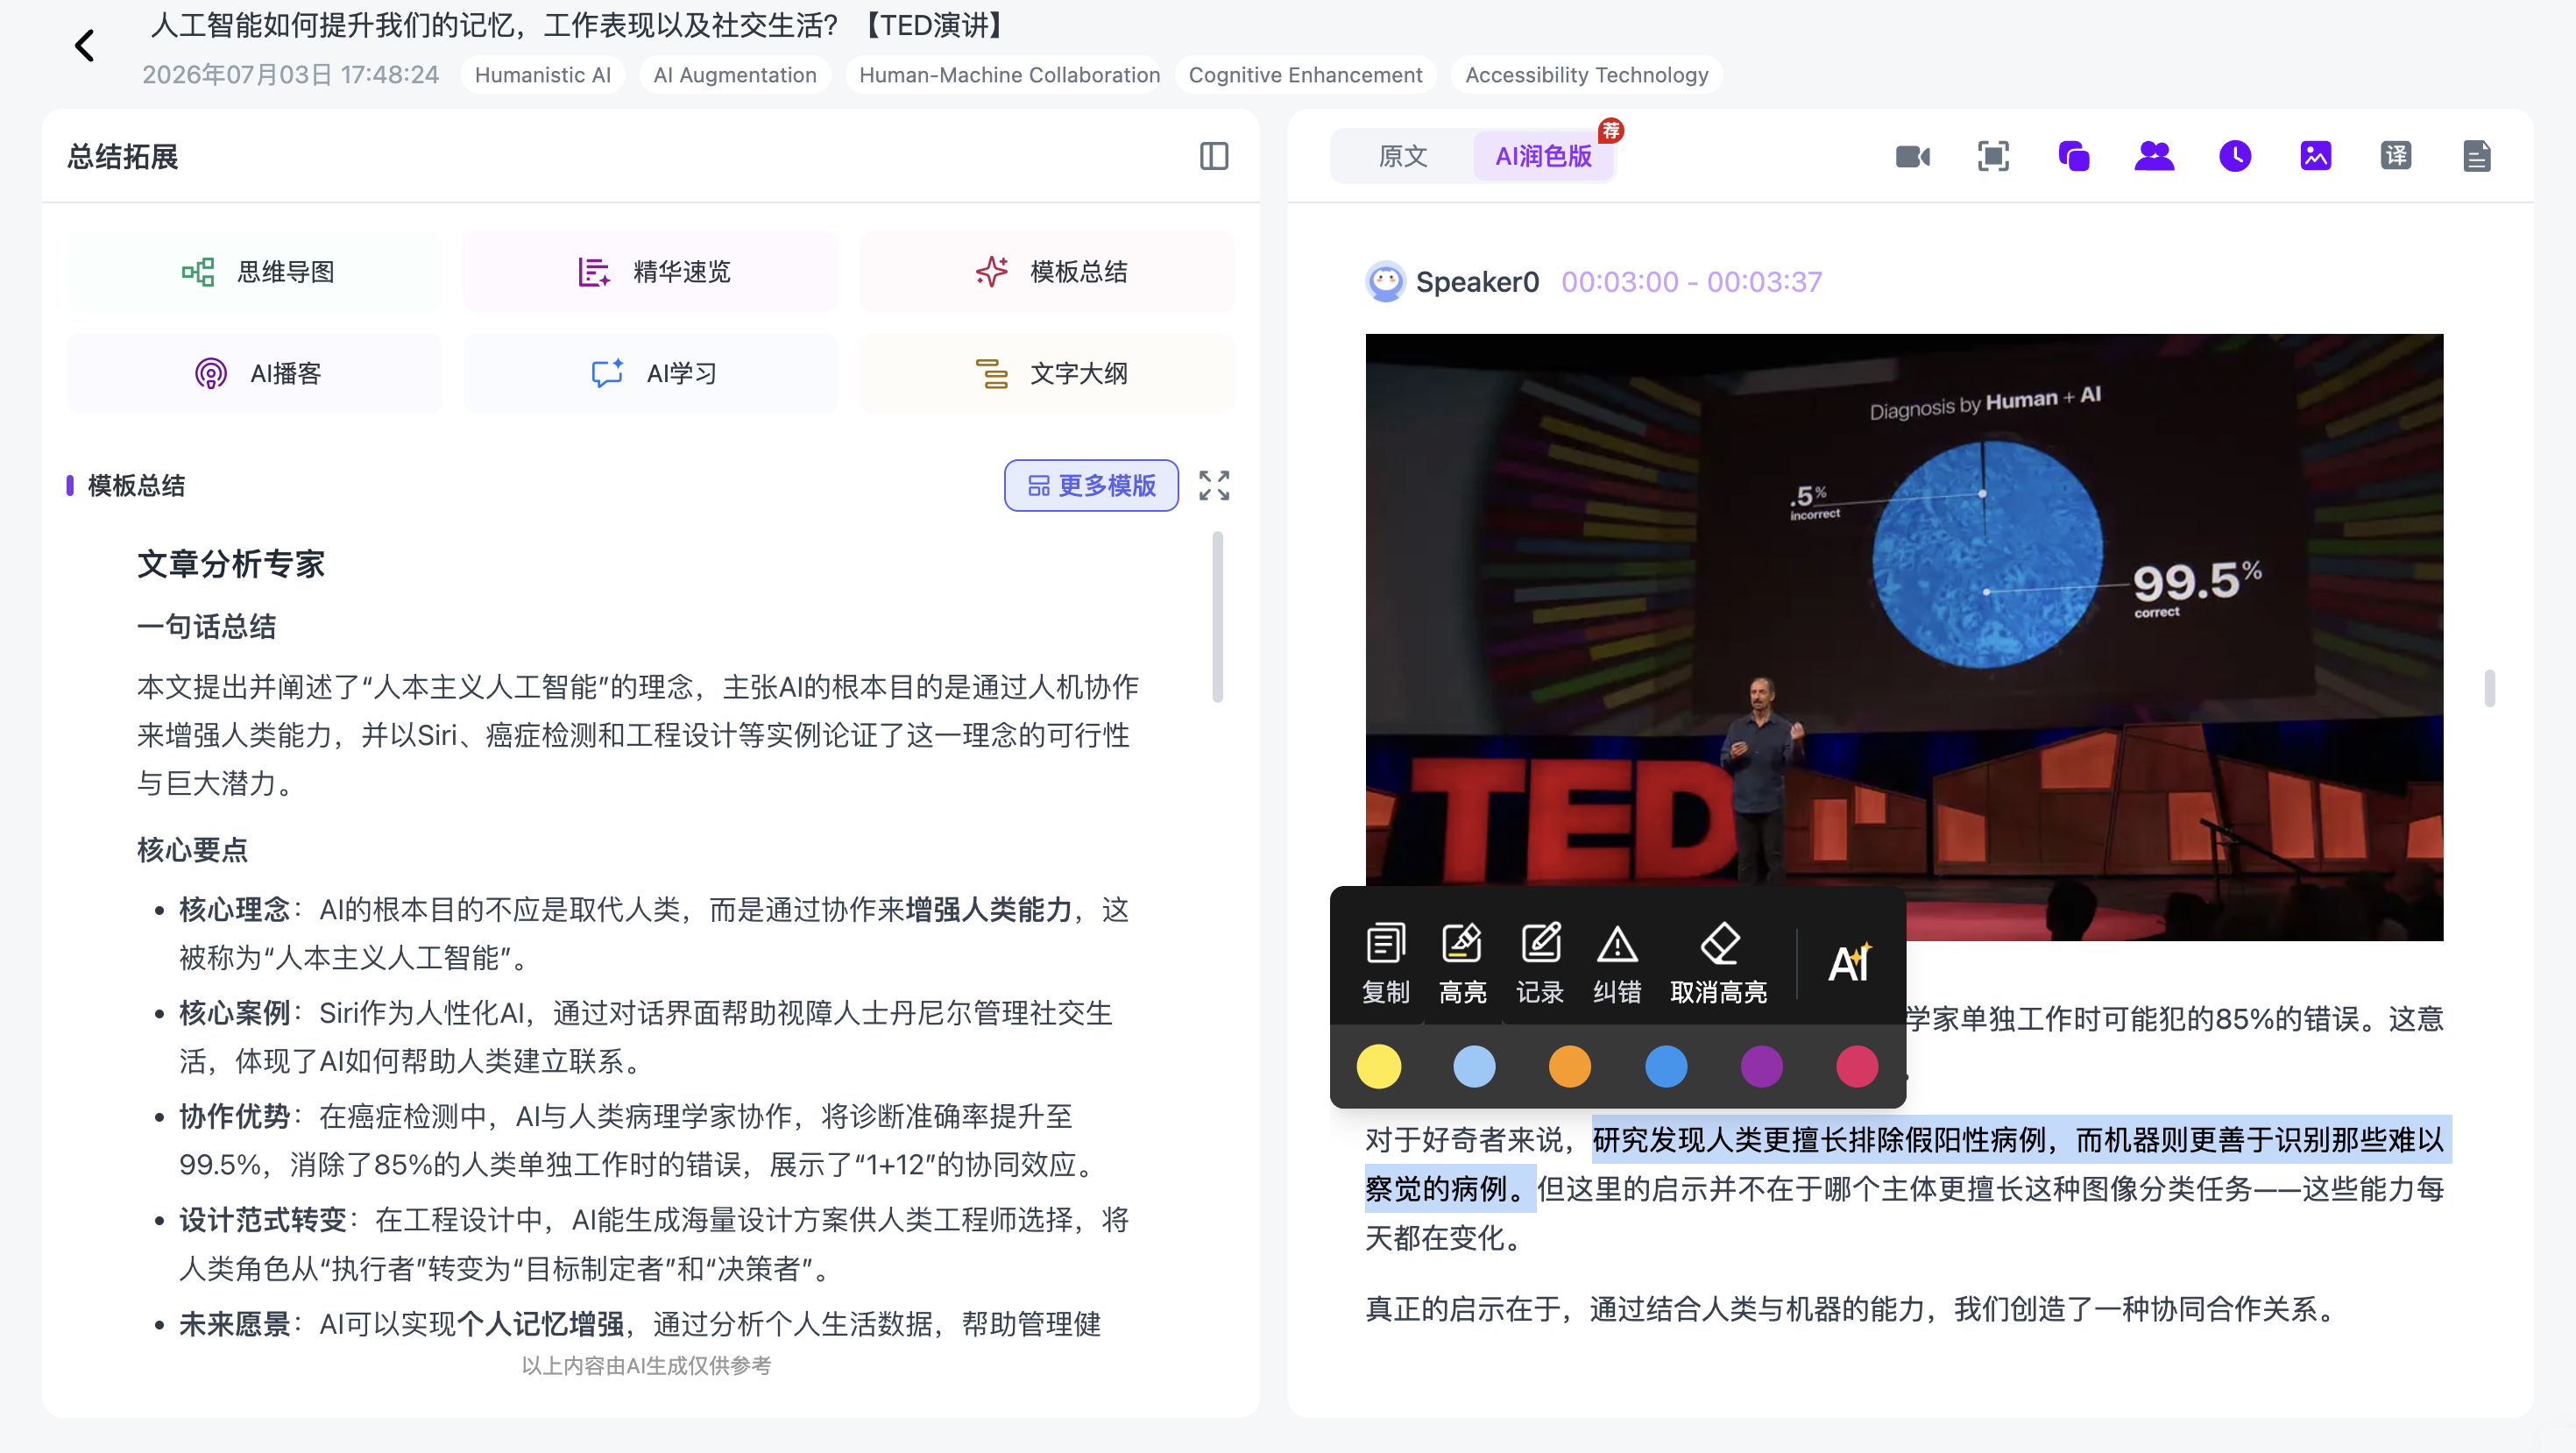2576x1453 pixels.
Task: Click the paragraph starting 真正的启示在于
Action: point(1854,1309)
